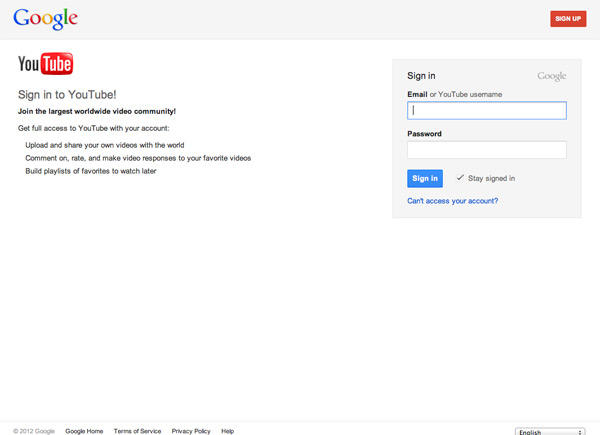
Task: Open the Google Home footer link
Action: [84, 431]
